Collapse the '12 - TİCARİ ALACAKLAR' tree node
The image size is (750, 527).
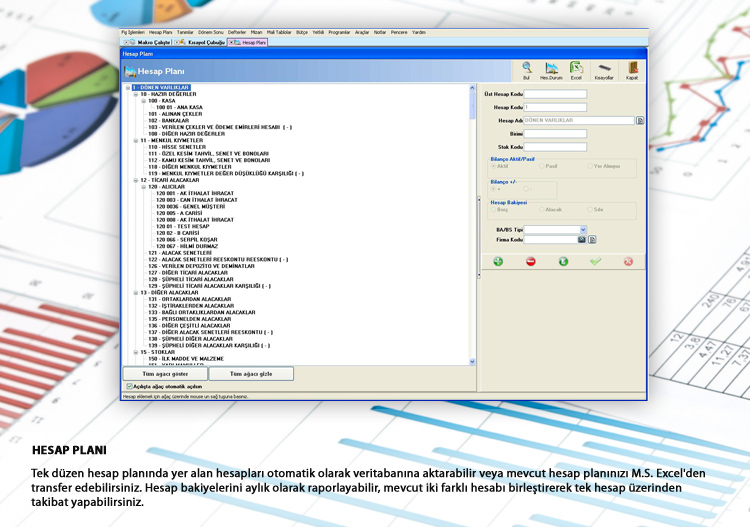pyautogui.click(x=136, y=180)
